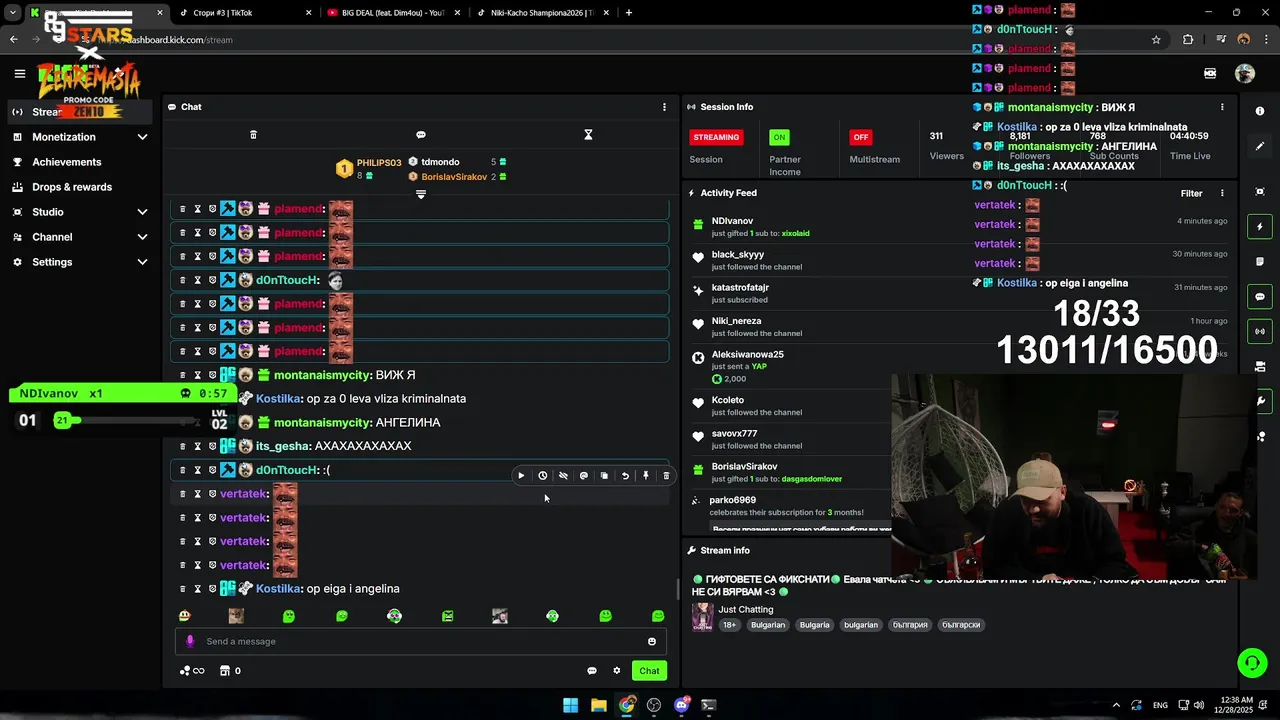Expand the Settings sidebar section
This screenshot has height=720, width=1280.
[142, 262]
